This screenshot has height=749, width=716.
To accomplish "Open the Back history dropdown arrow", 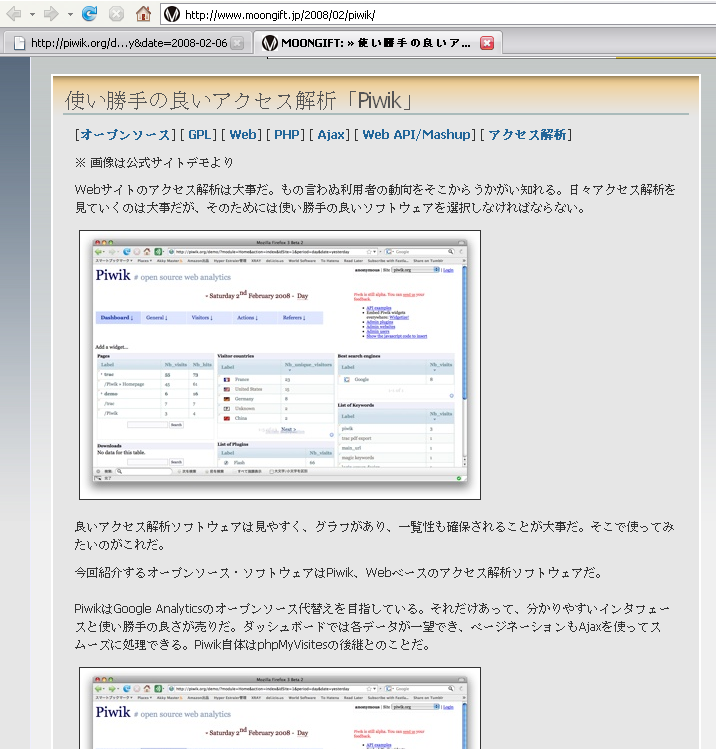I will [x=32, y=14].
